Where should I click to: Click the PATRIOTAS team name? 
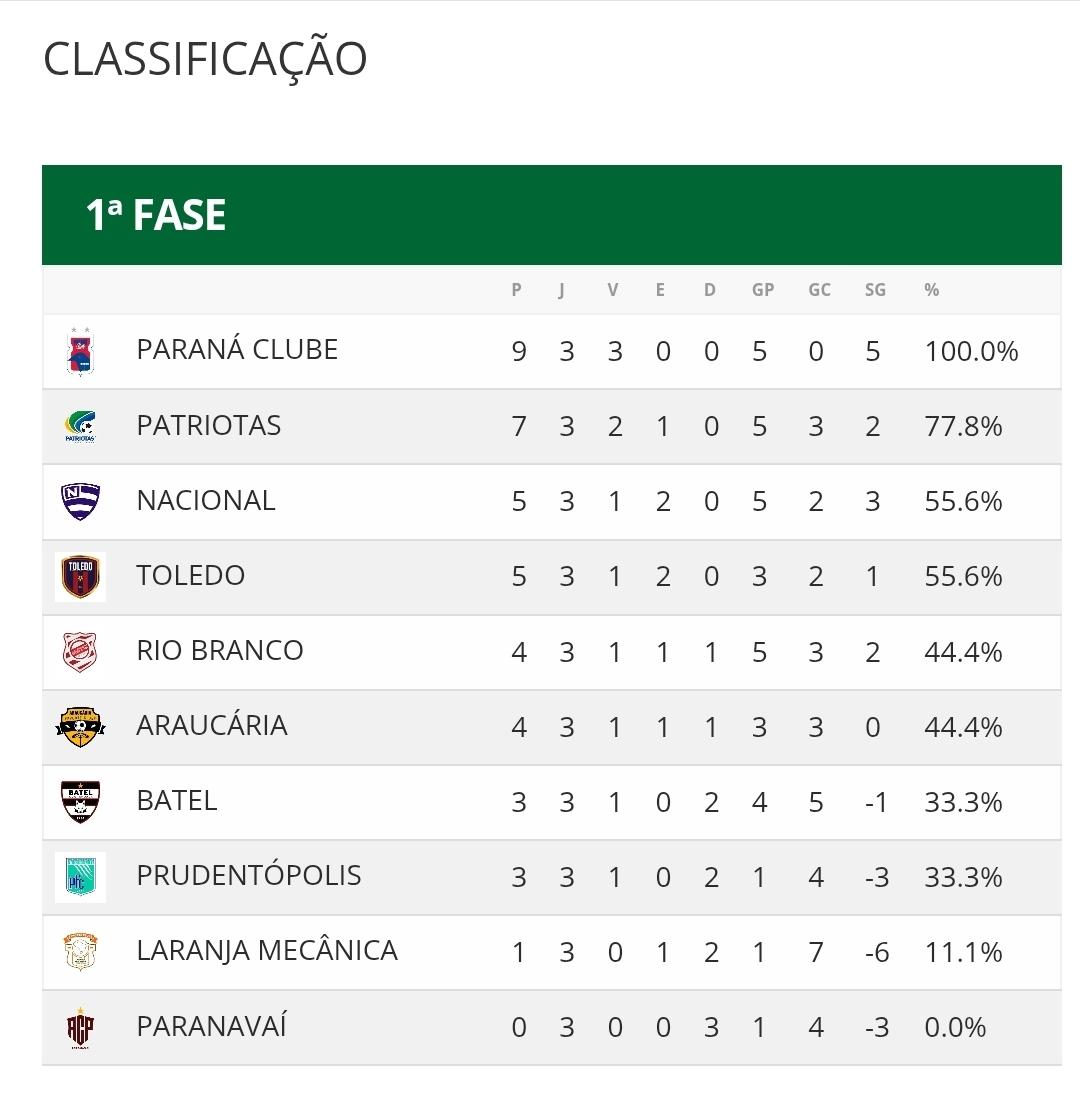coord(208,426)
